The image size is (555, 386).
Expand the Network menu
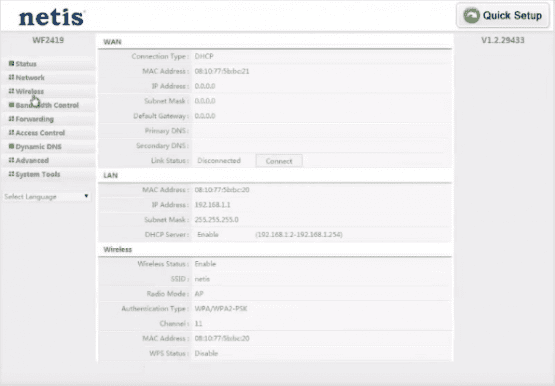(x=30, y=77)
